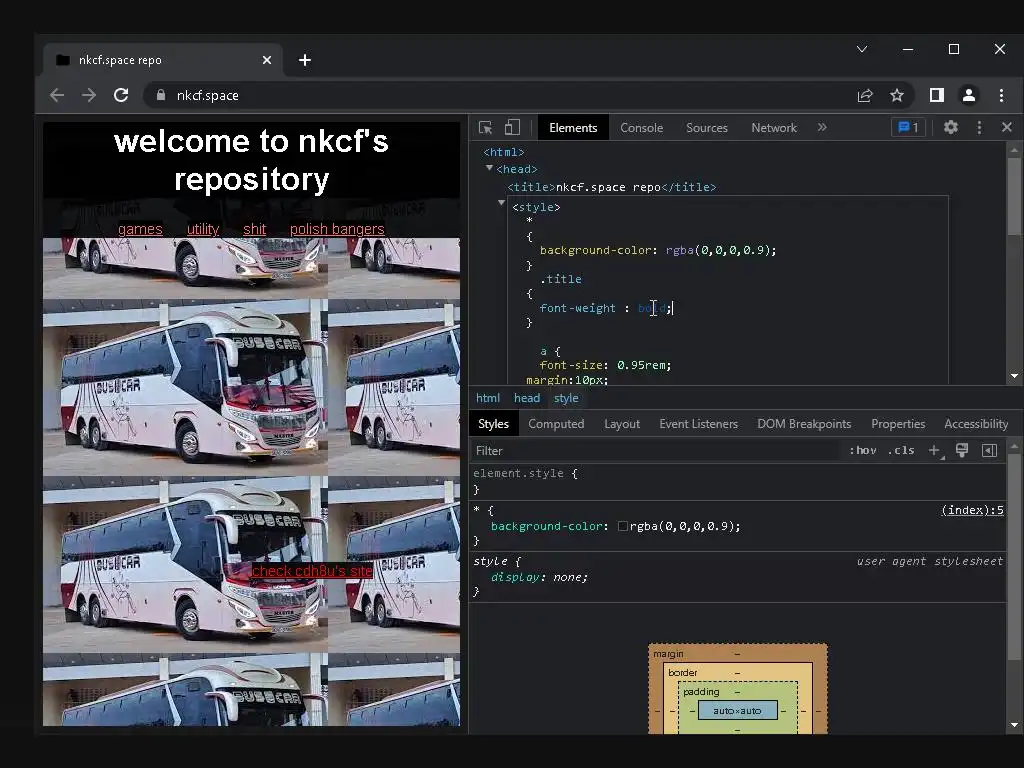
Task: Switch to the Console tab
Action: tap(641, 128)
